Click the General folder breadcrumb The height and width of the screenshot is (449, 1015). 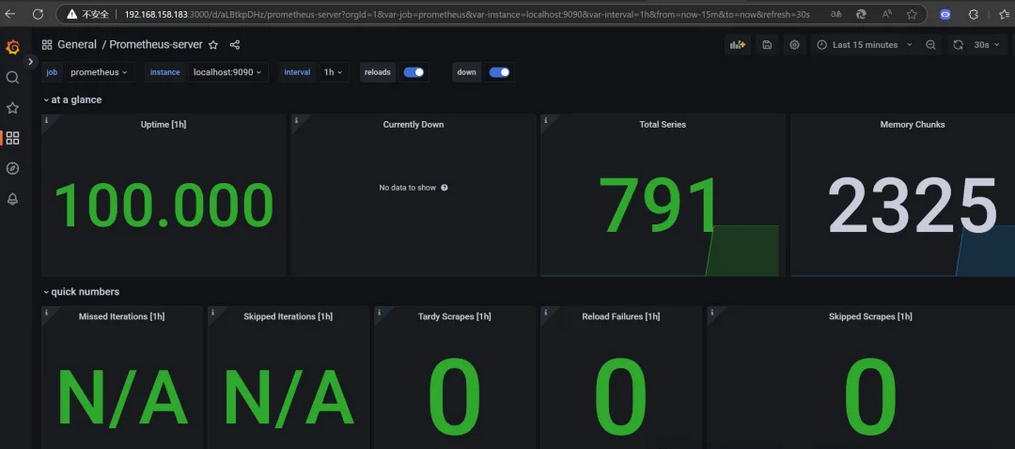click(77, 45)
